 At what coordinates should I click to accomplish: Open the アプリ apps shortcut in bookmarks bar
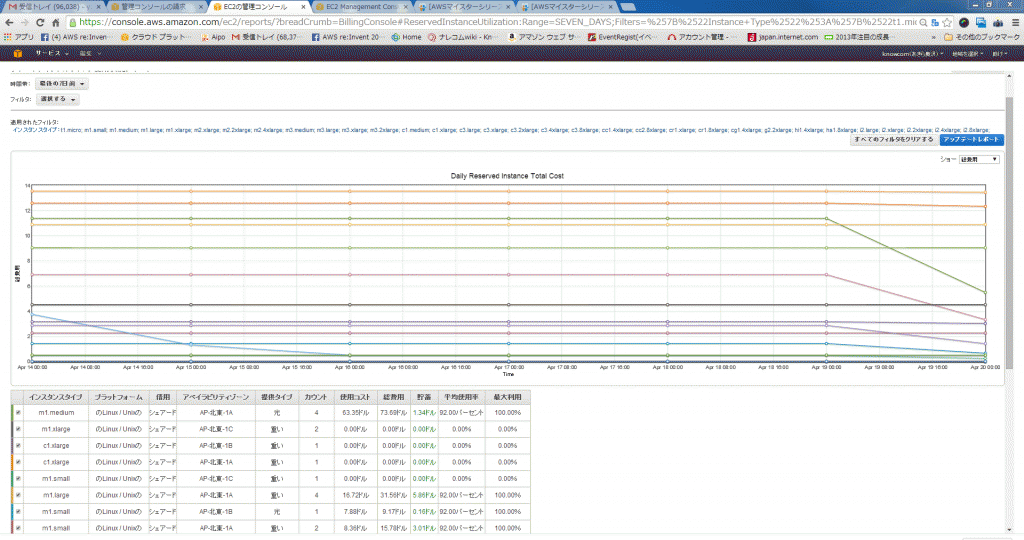point(19,37)
